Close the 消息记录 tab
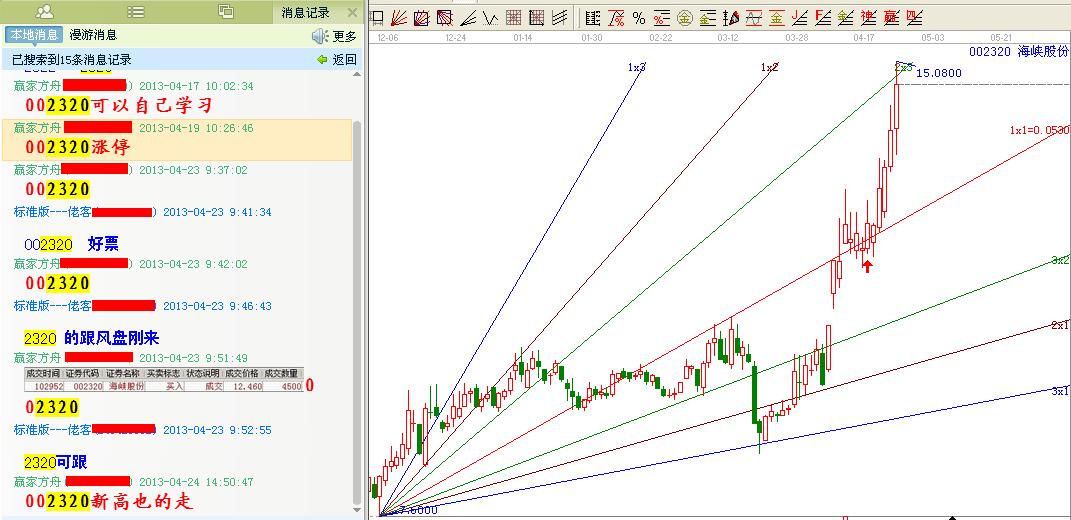 351,13
